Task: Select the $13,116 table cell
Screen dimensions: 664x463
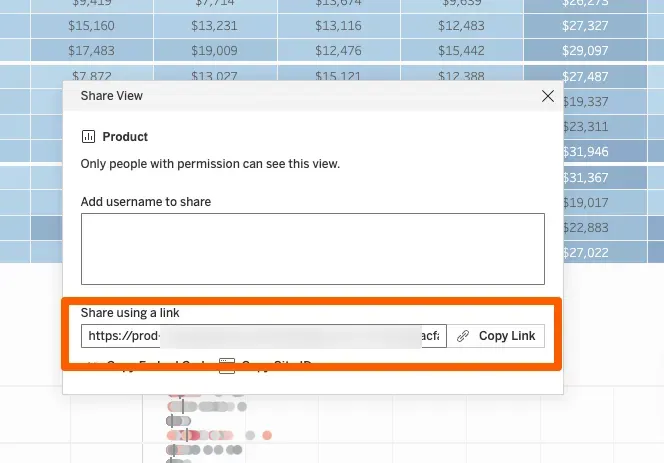Action: click(x=339, y=25)
